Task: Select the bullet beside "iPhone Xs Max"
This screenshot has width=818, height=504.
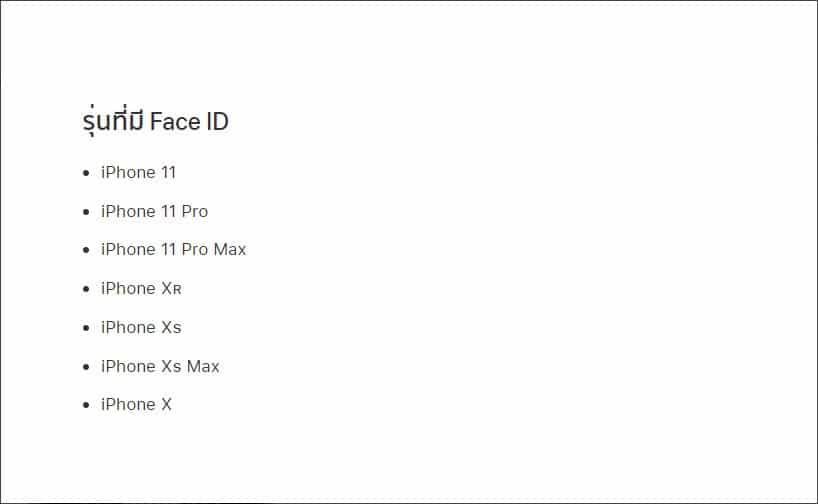Action: tap(86, 367)
